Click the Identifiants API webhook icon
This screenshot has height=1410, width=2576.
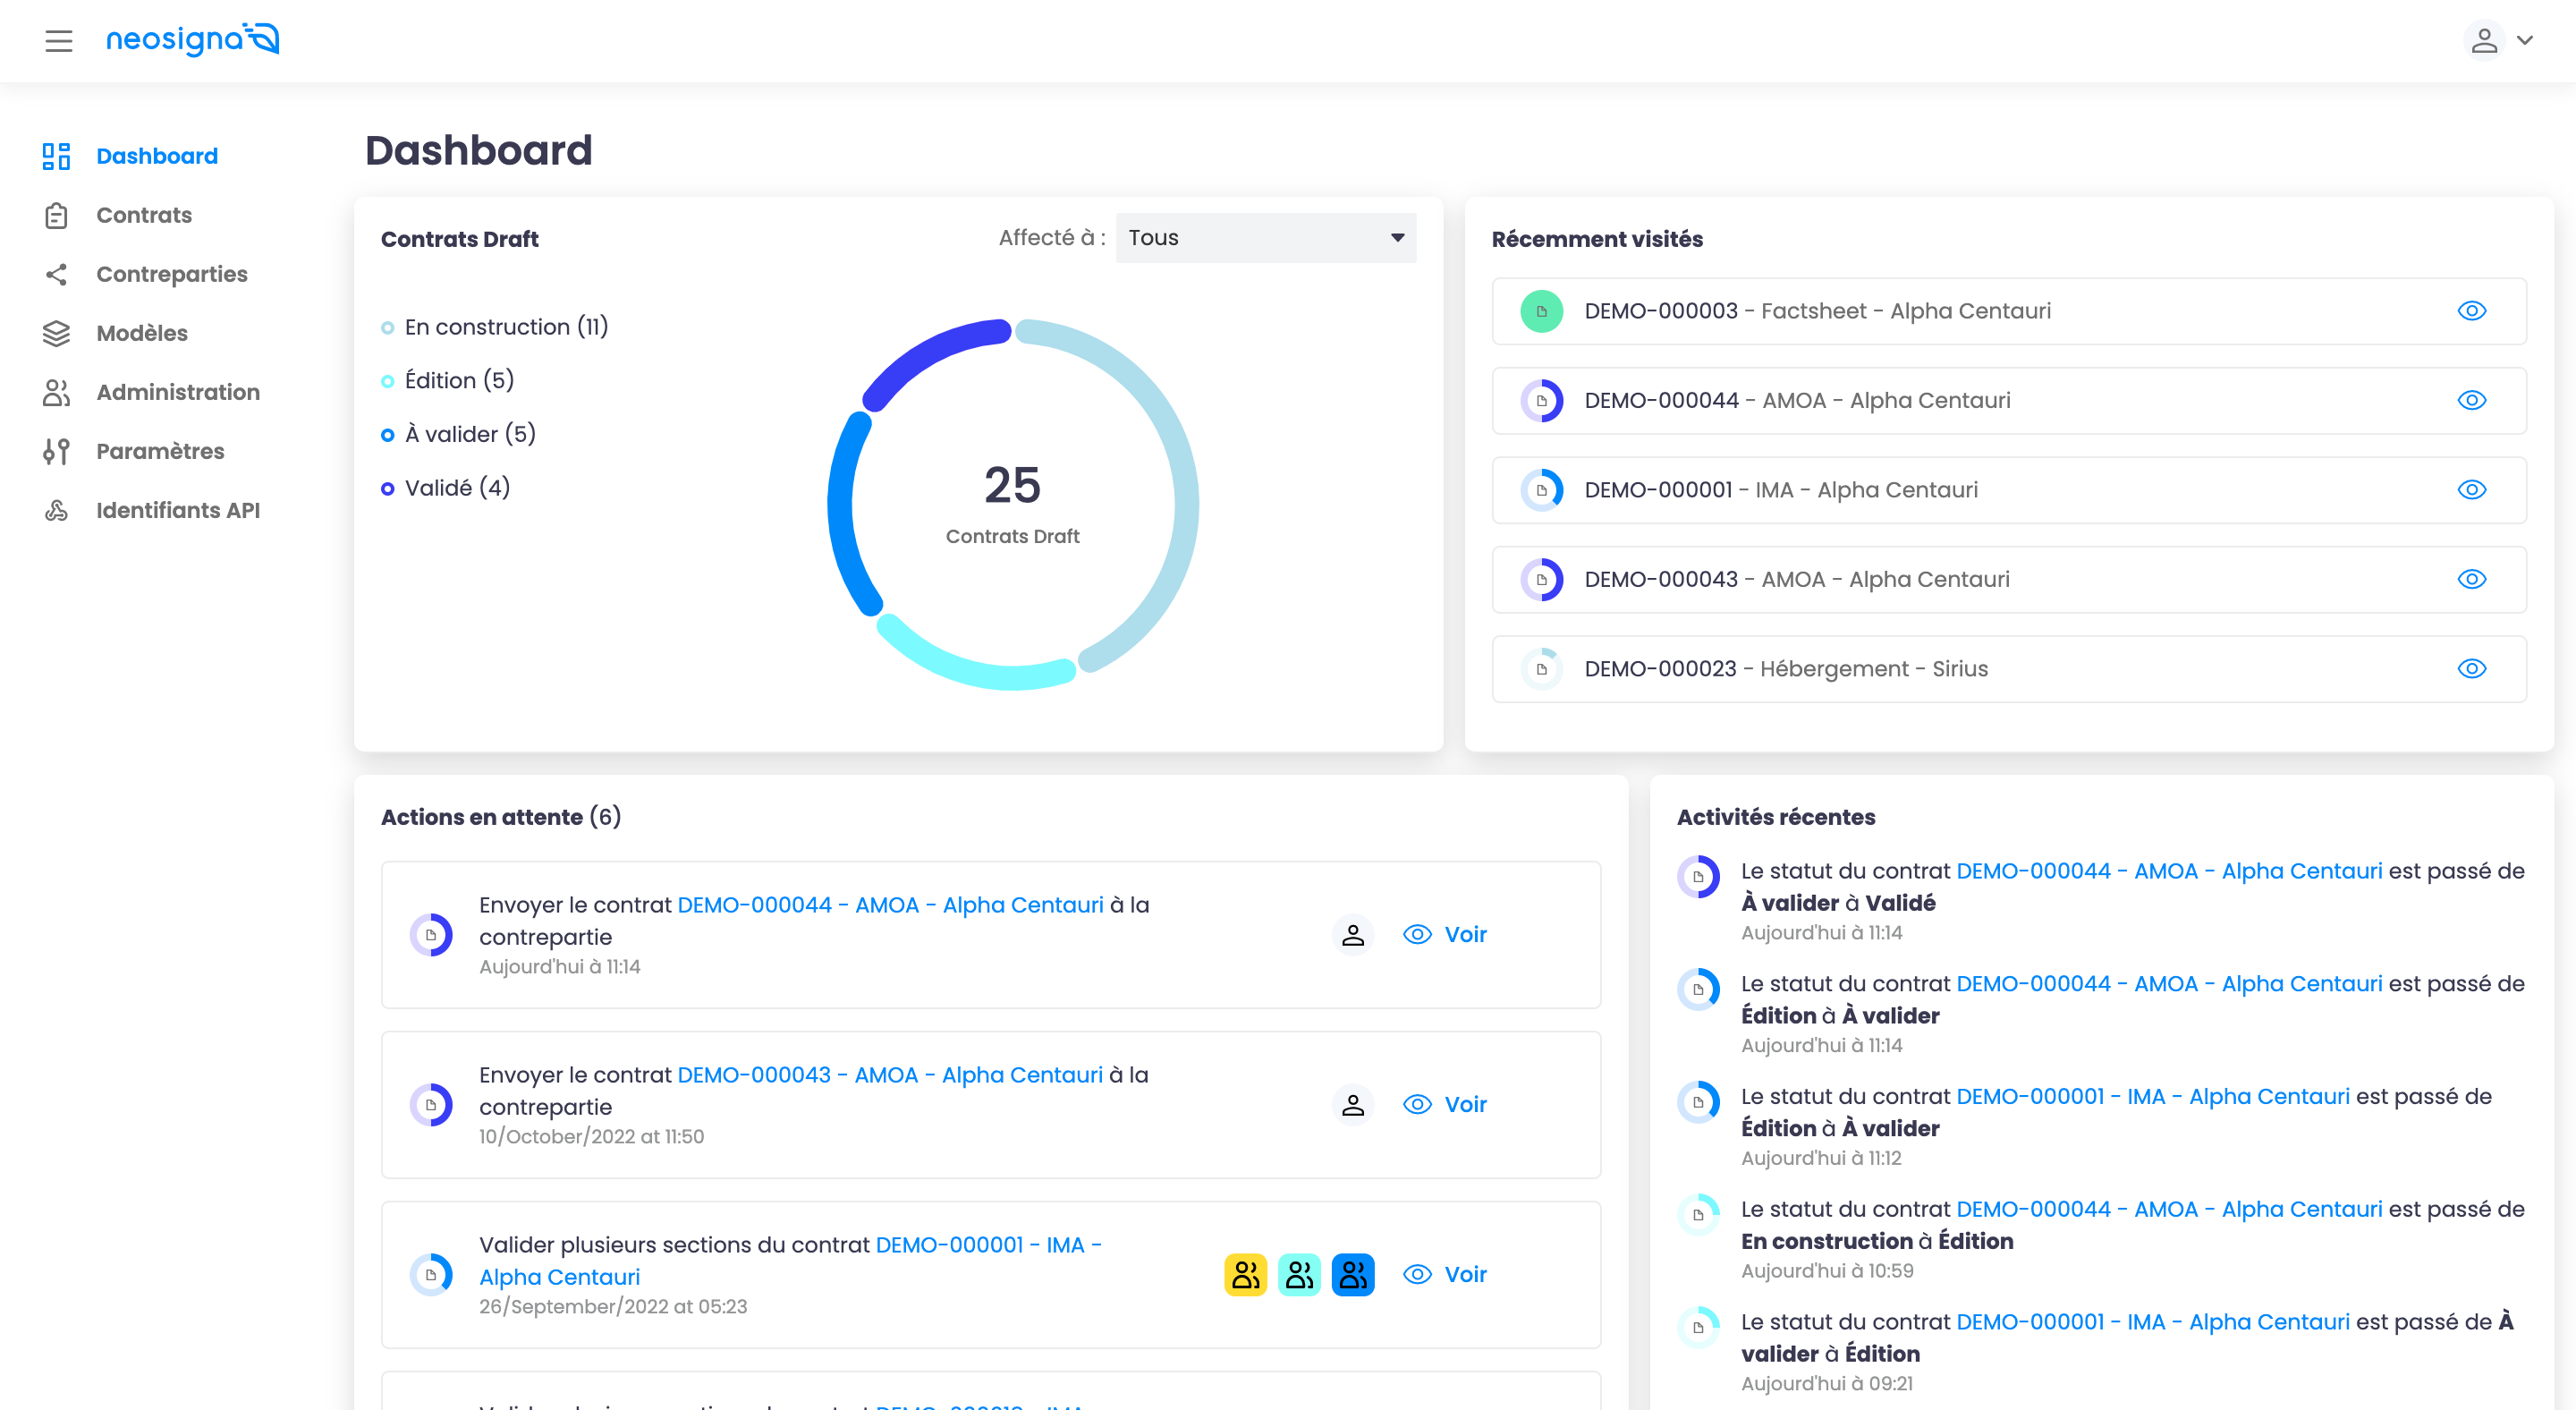point(56,510)
